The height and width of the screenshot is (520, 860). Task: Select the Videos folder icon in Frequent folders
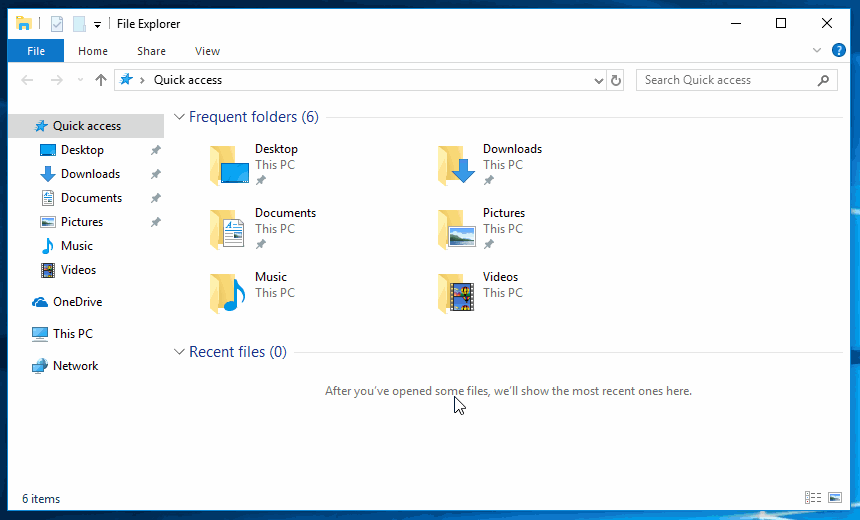pos(456,293)
